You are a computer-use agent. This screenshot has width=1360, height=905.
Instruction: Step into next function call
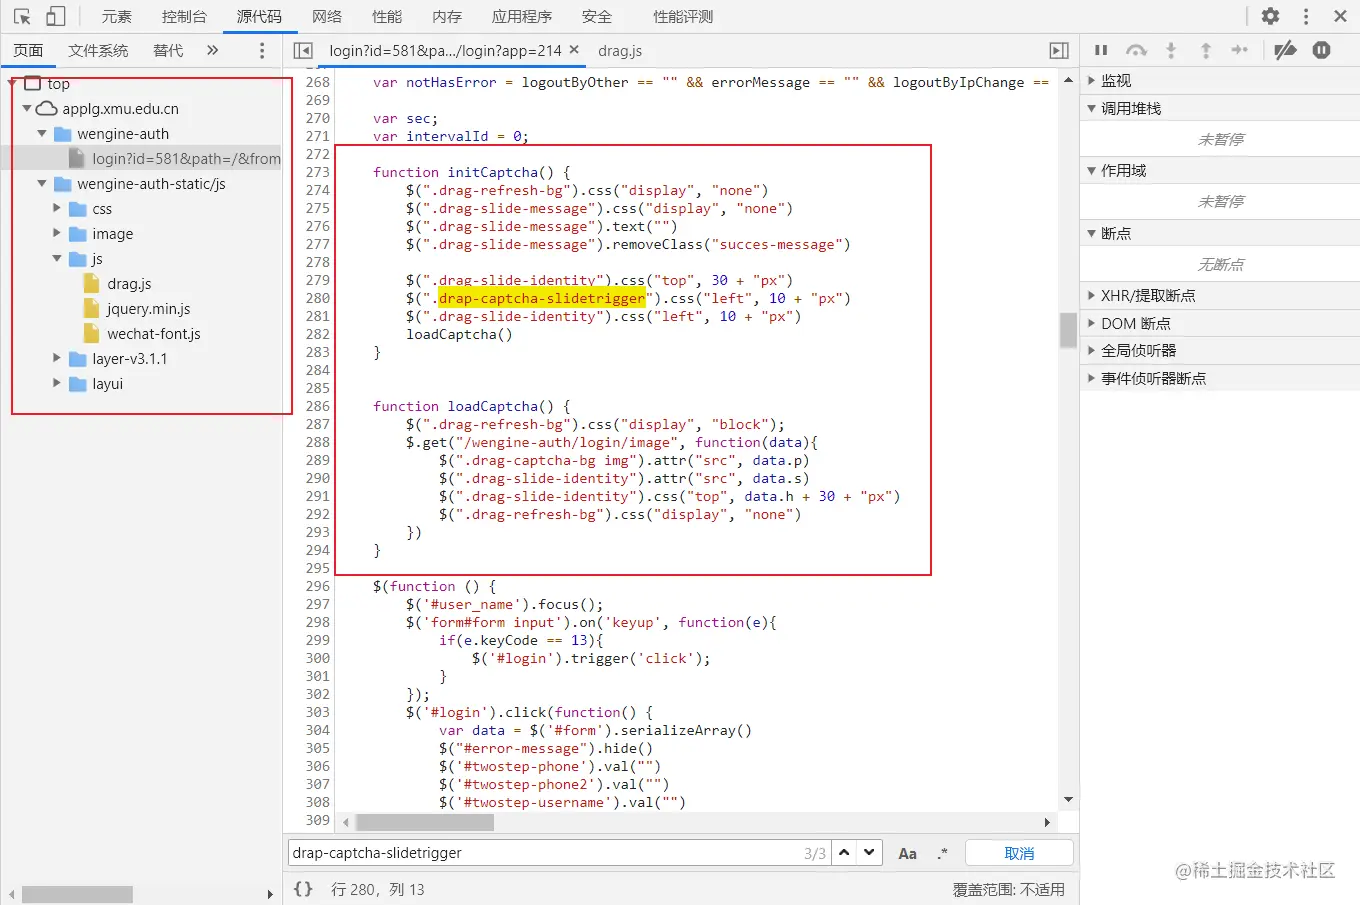1171,50
